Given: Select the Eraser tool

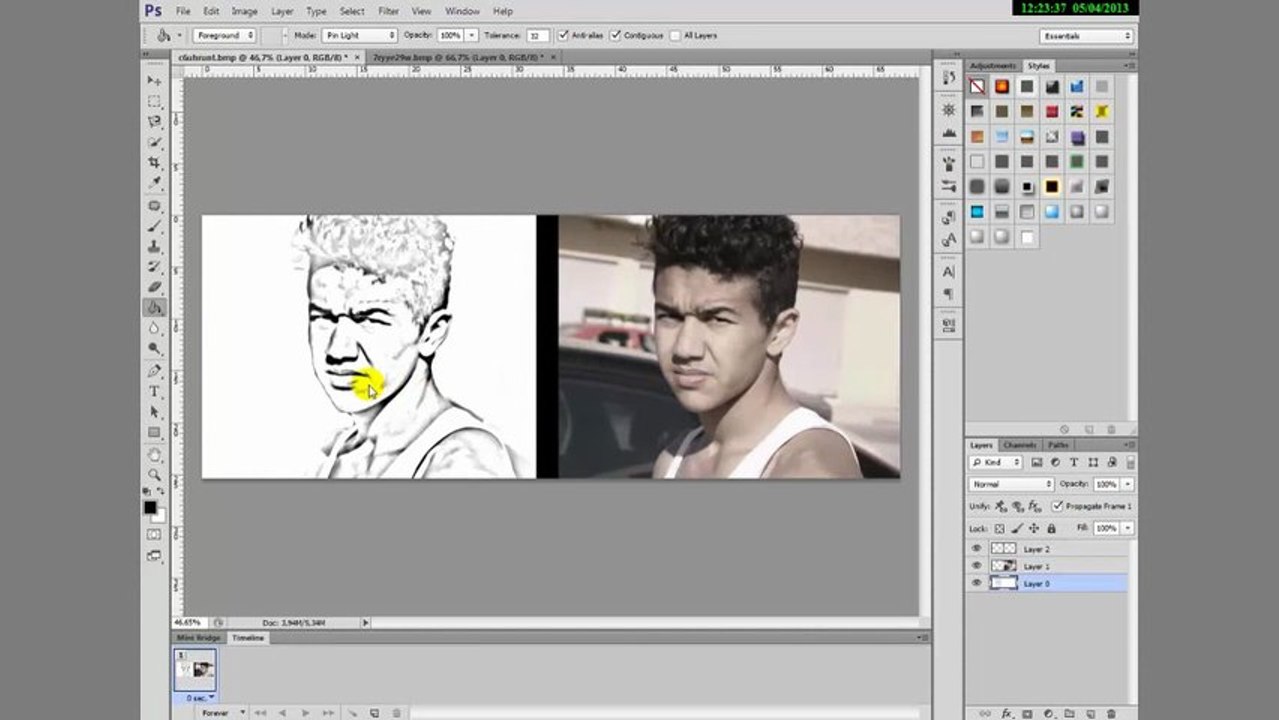Looking at the screenshot, I should 154,287.
